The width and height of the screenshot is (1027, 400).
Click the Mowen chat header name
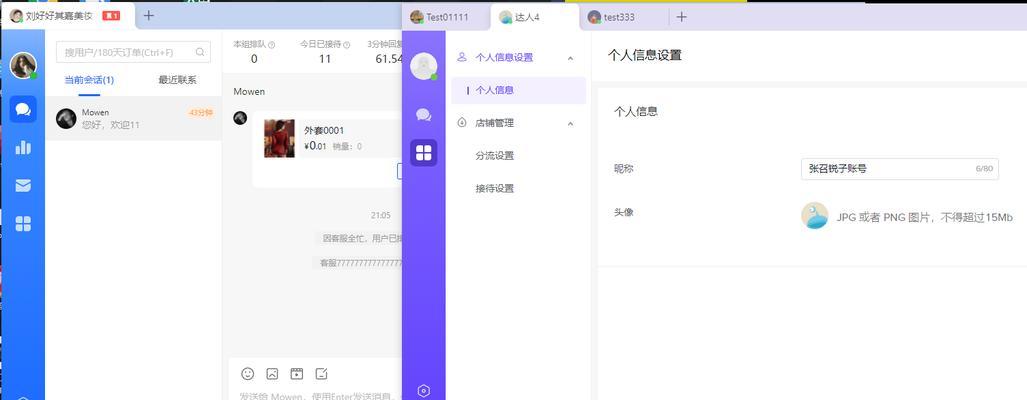[x=249, y=92]
